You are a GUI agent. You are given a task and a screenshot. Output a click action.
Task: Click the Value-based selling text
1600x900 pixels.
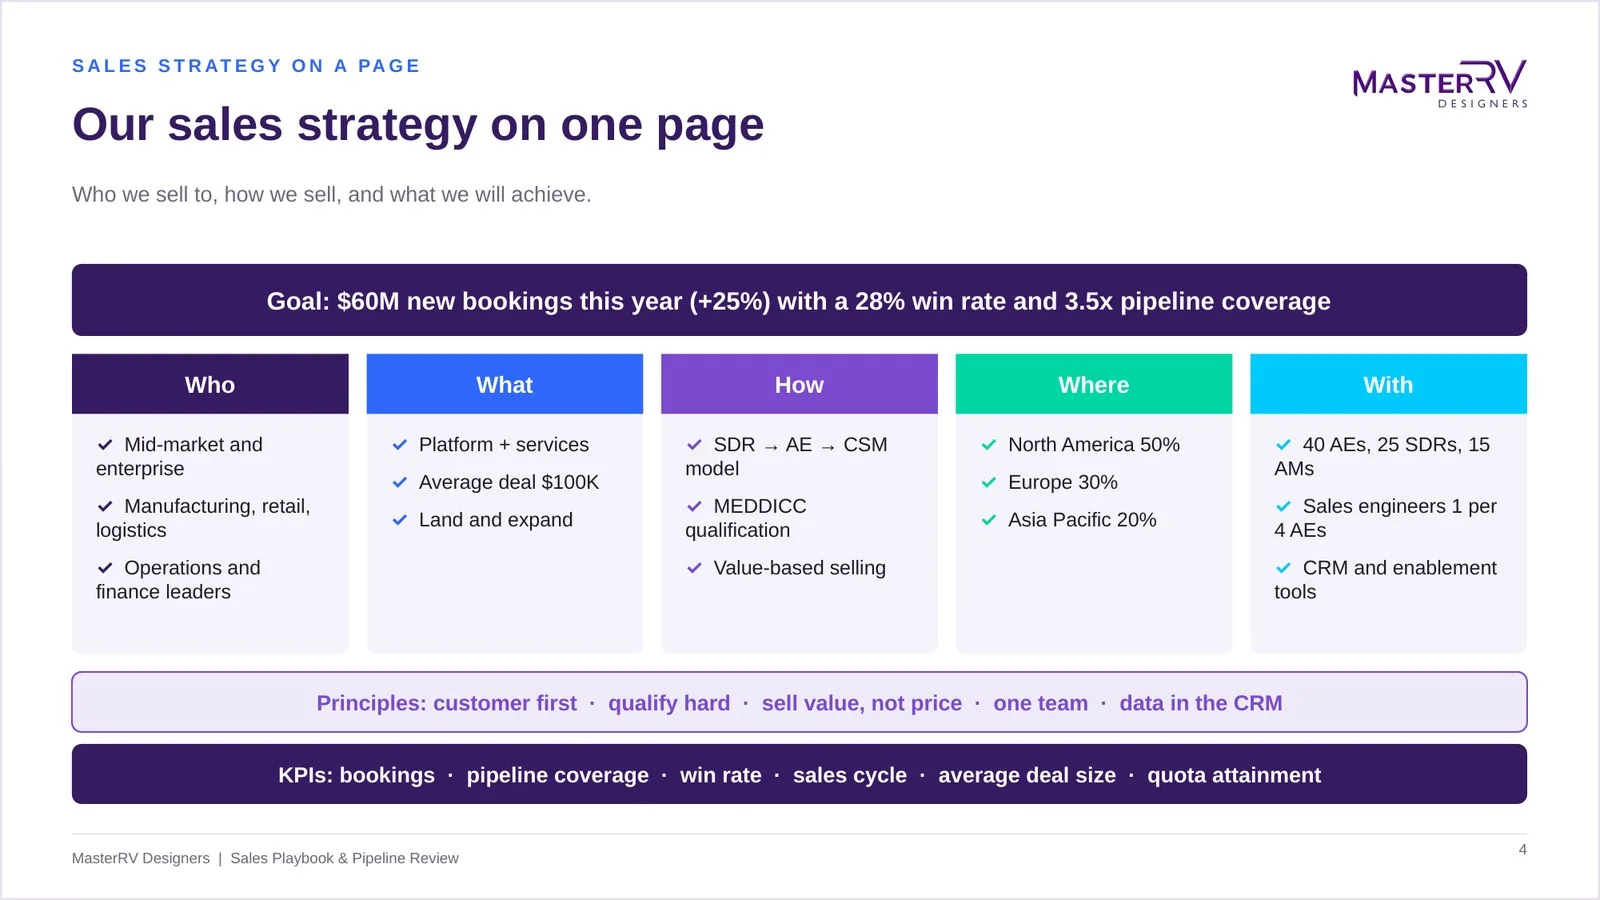[x=800, y=568]
